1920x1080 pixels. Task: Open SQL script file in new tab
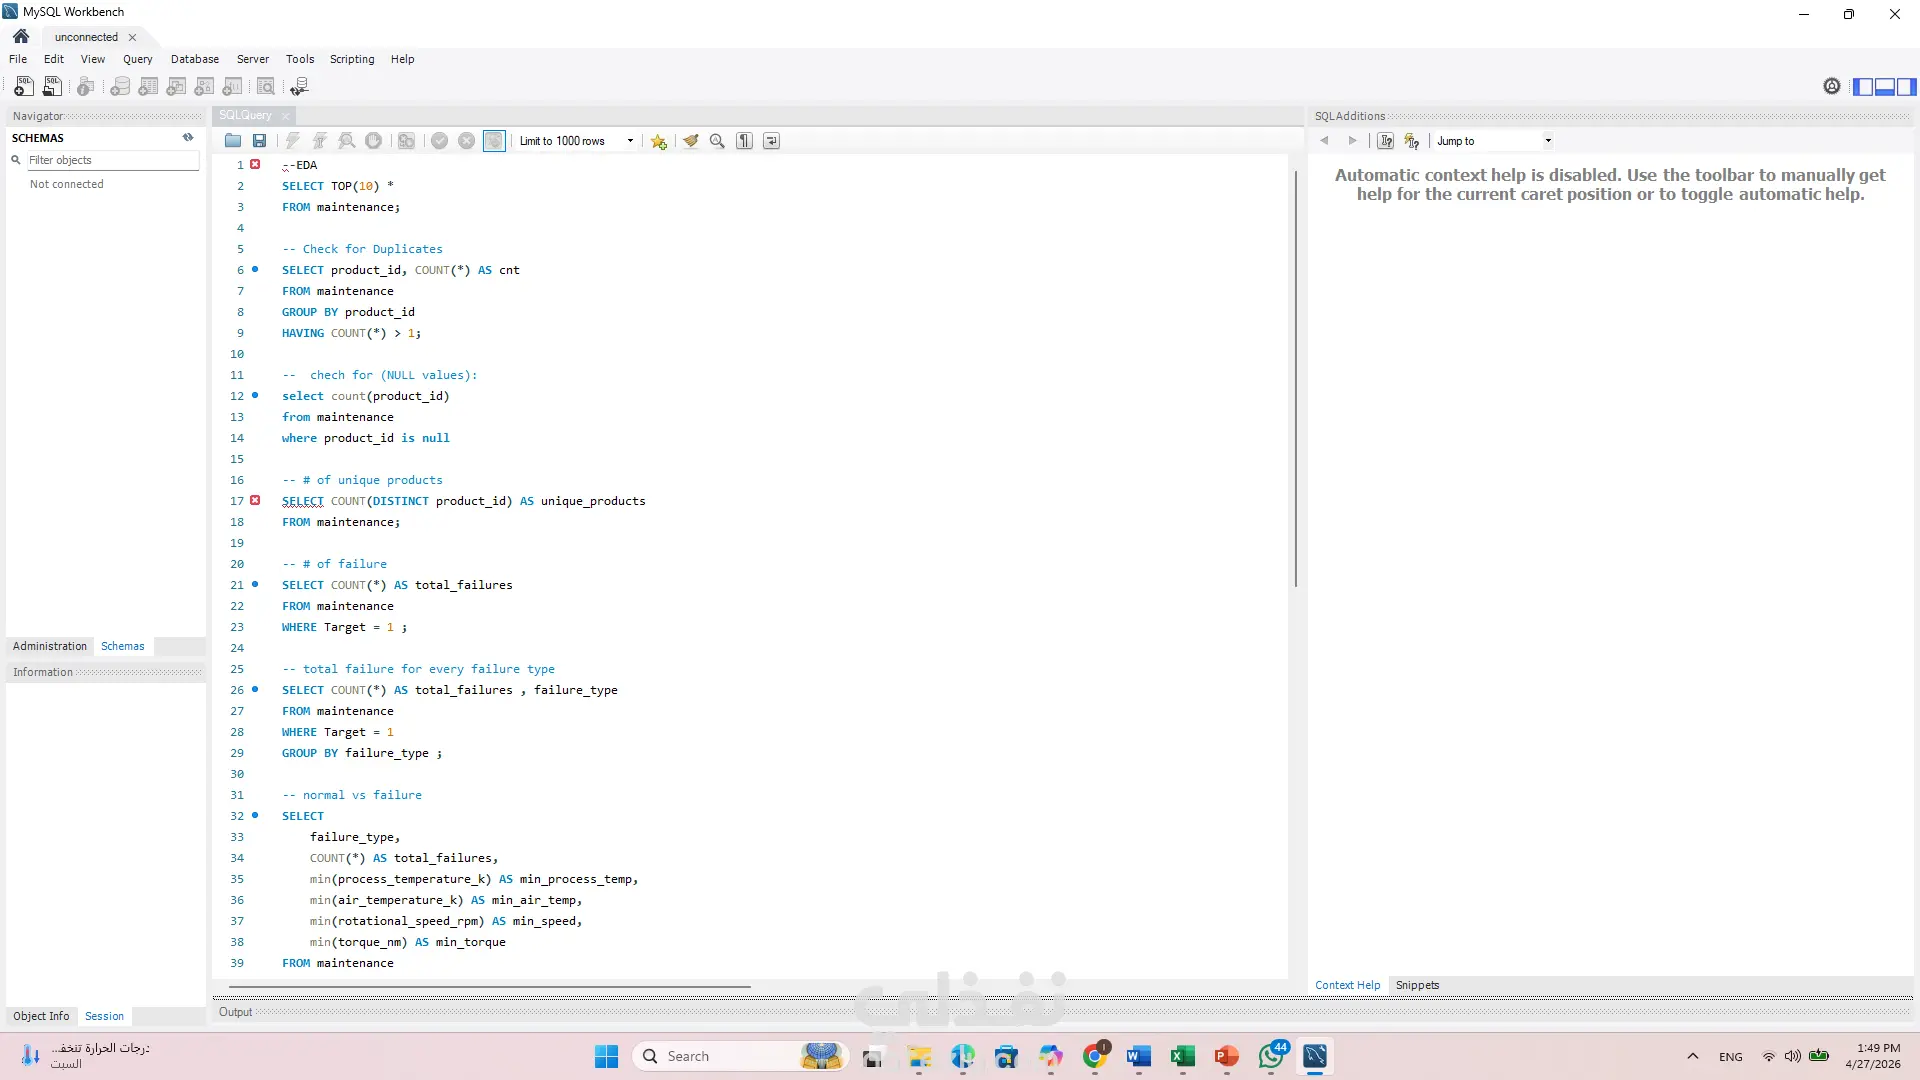click(53, 87)
